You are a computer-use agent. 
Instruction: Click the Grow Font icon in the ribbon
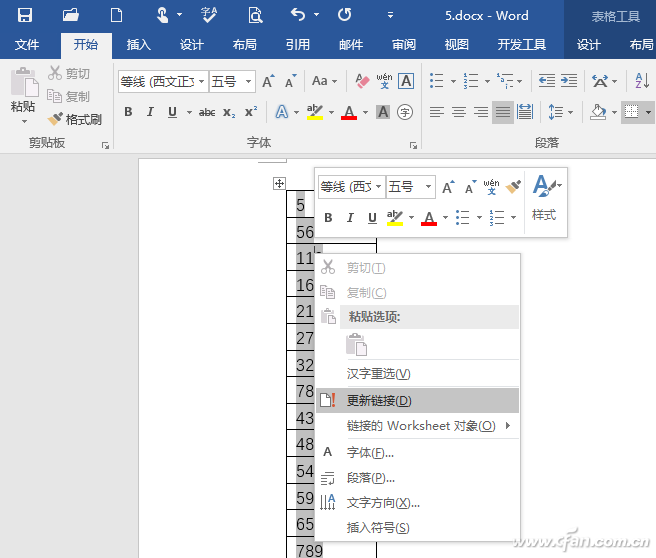tap(268, 81)
